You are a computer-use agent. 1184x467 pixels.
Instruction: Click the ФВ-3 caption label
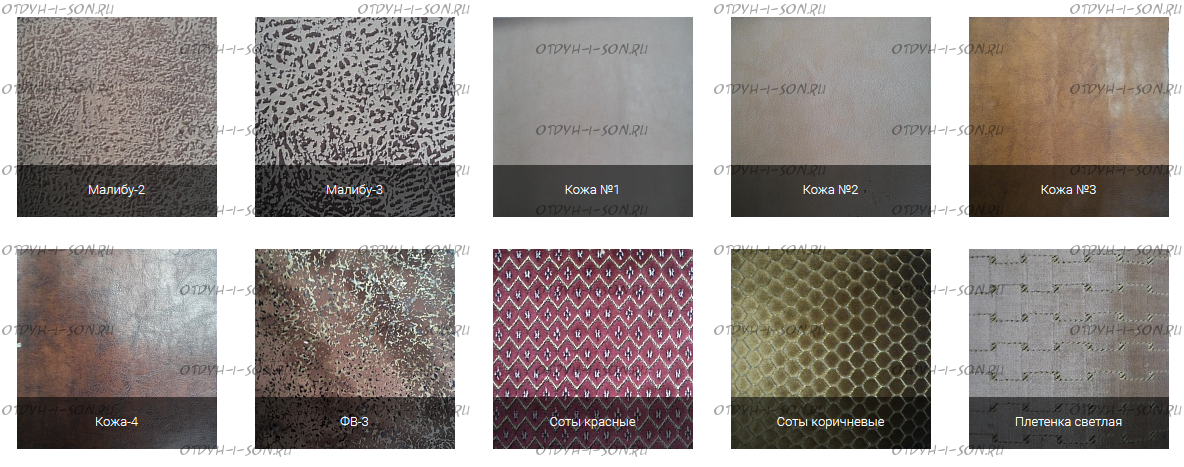tap(355, 422)
